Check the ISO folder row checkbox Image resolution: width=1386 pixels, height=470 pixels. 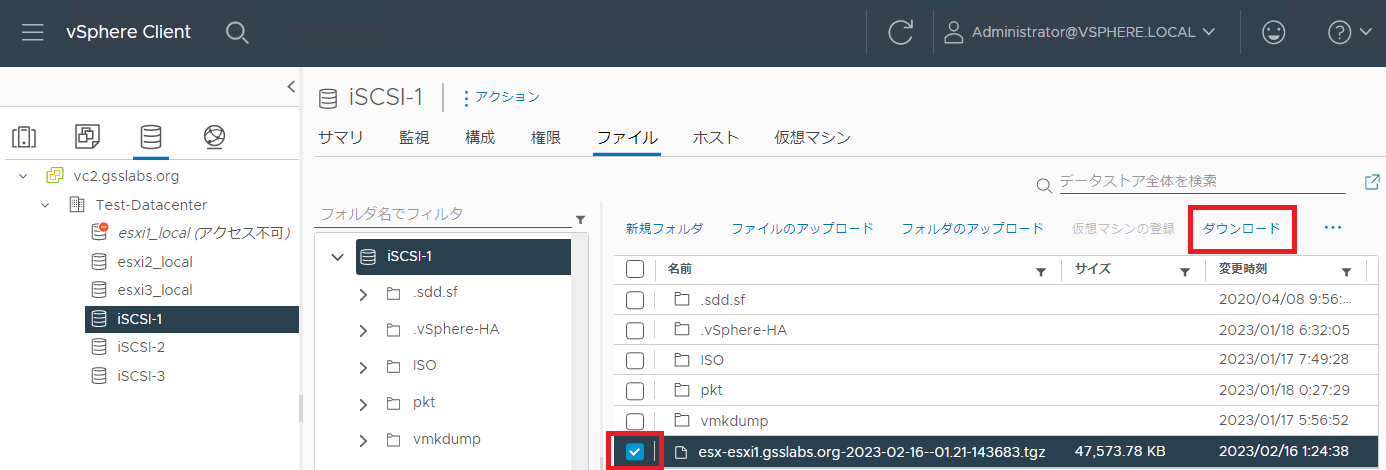tap(635, 360)
